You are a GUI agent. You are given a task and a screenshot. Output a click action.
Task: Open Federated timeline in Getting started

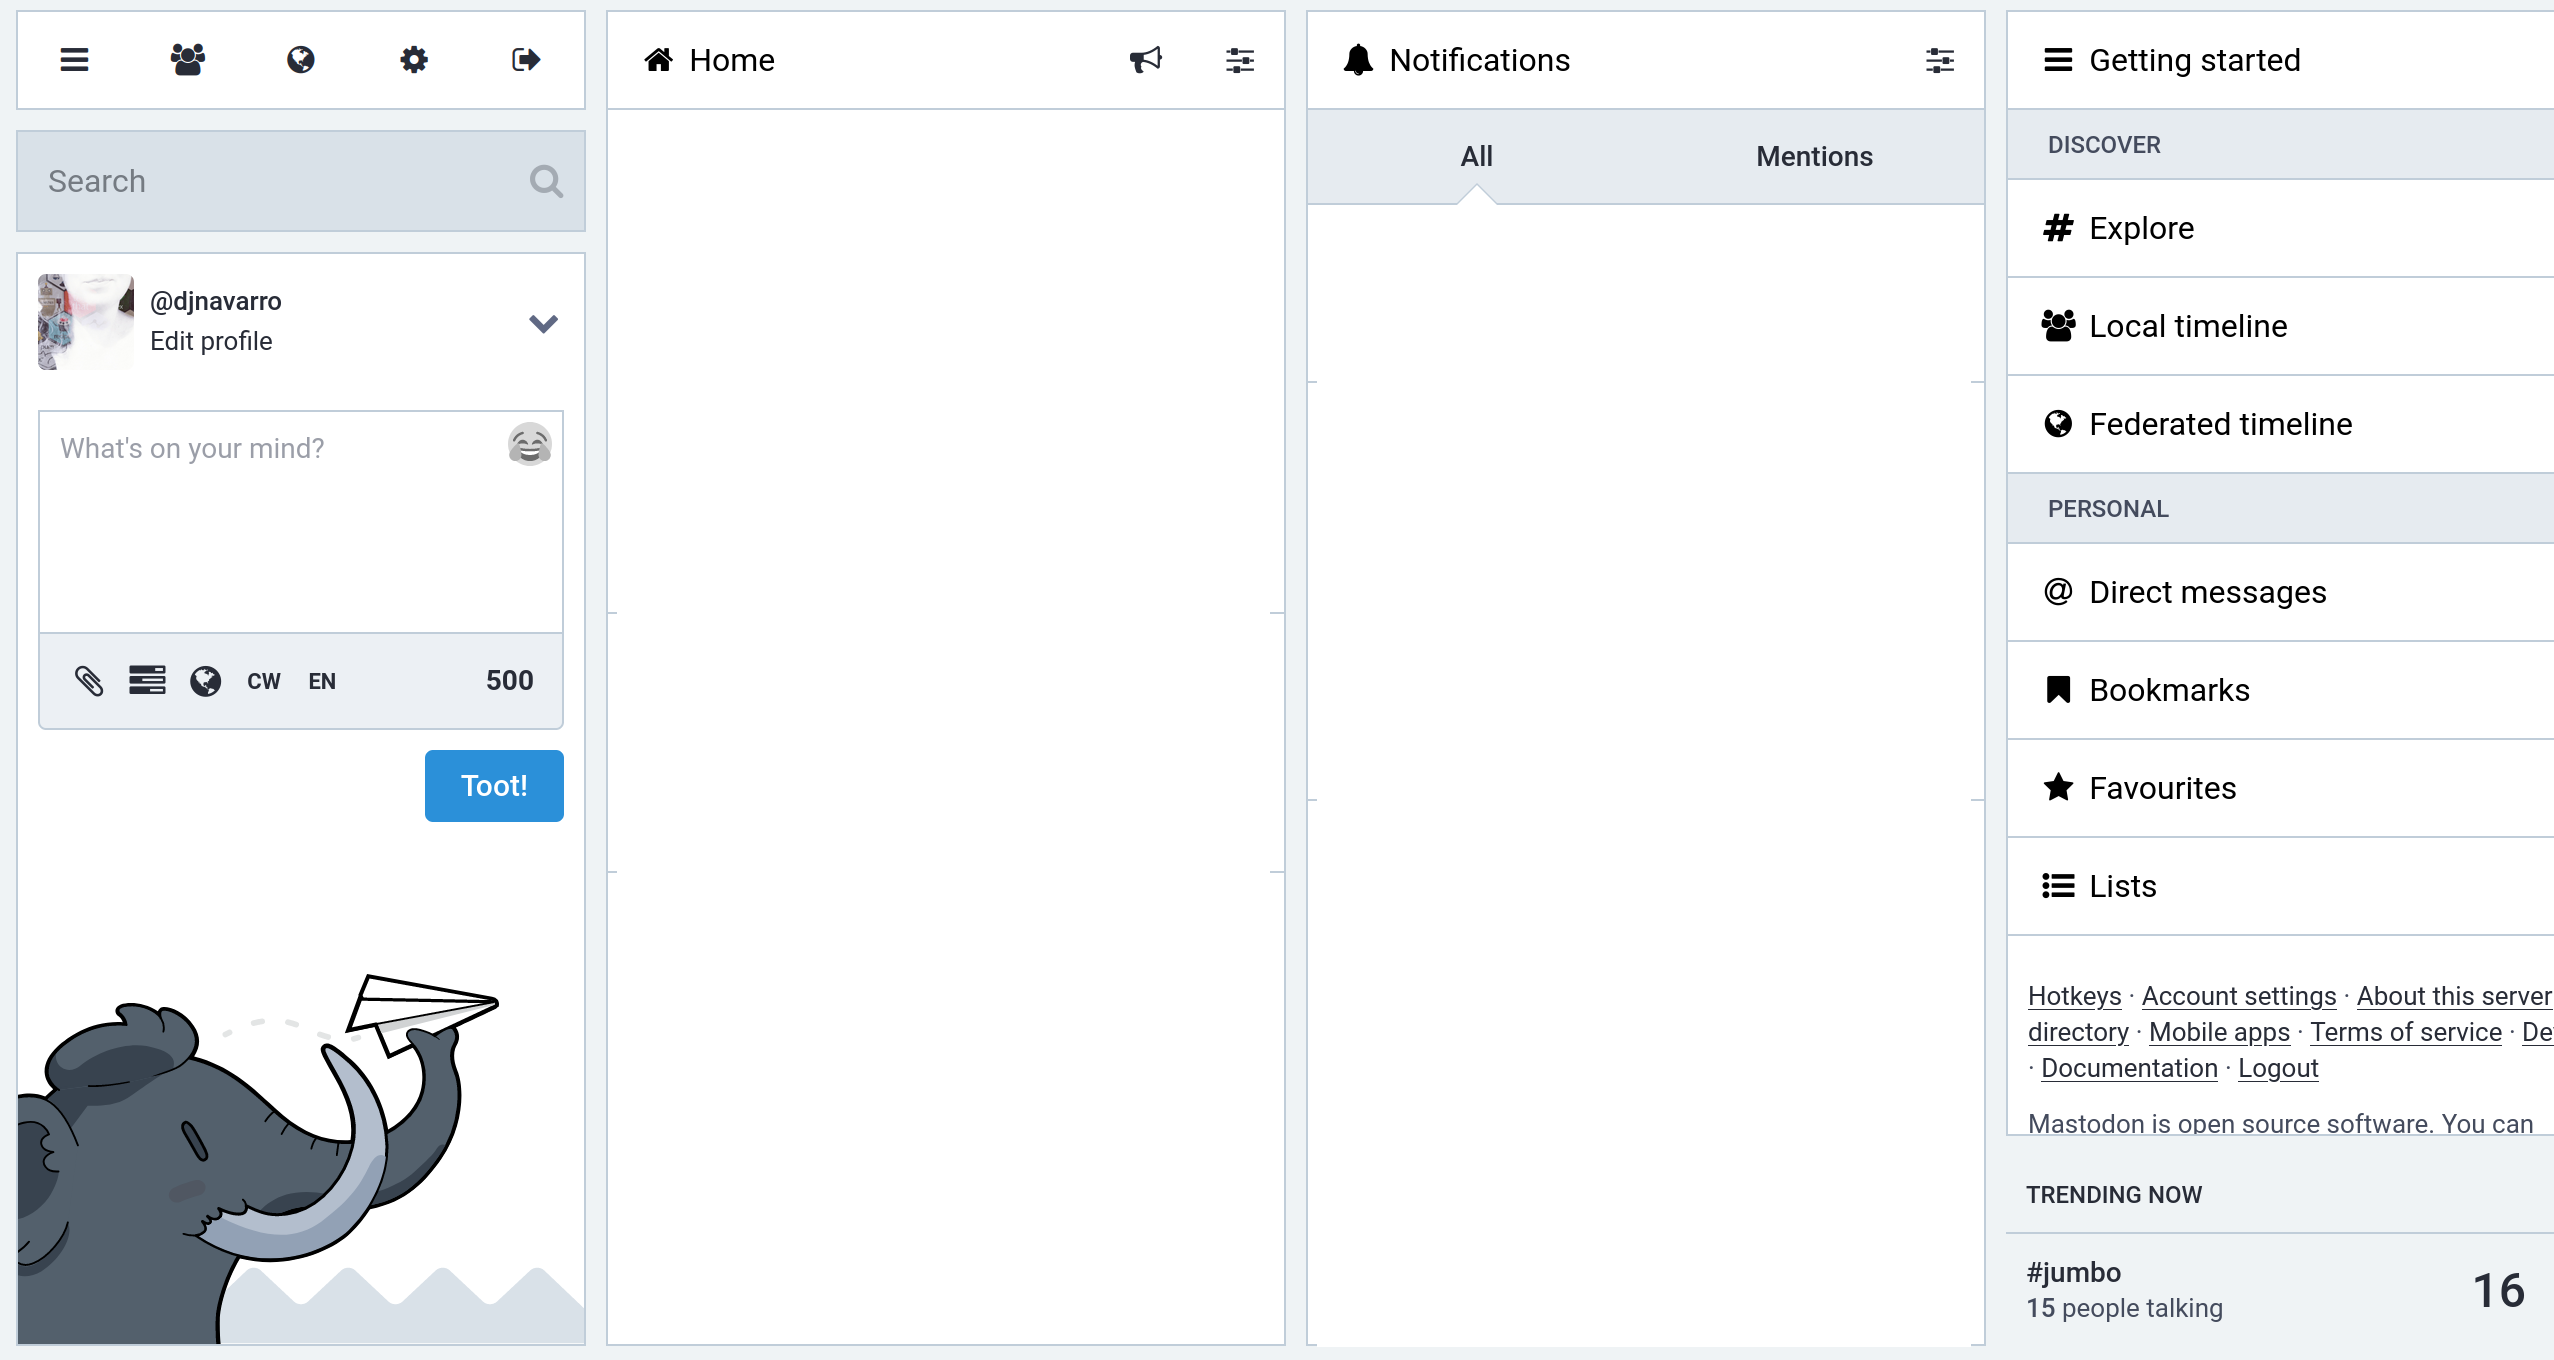pyautogui.click(x=2281, y=424)
